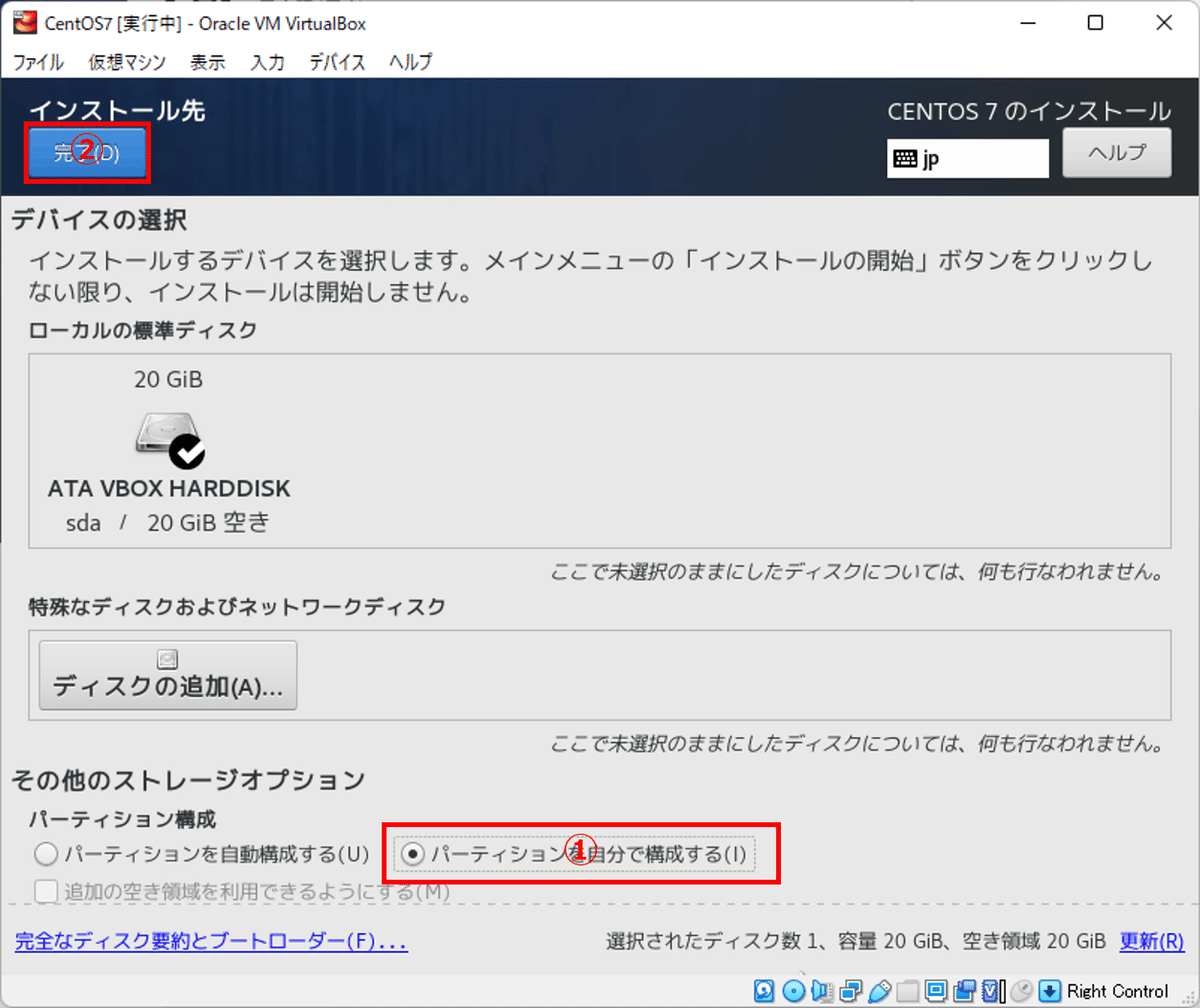
Task: Click the ローカルの標準ディスク label
Action: pyautogui.click(x=143, y=329)
